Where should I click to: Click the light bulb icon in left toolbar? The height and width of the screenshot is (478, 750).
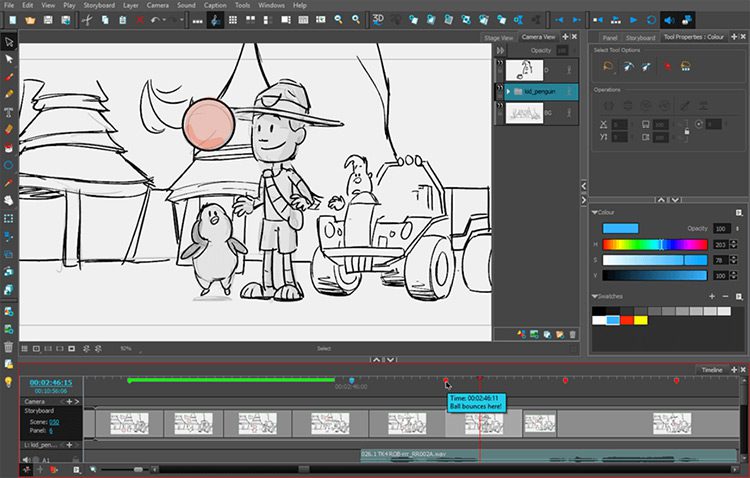click(9, 382)
